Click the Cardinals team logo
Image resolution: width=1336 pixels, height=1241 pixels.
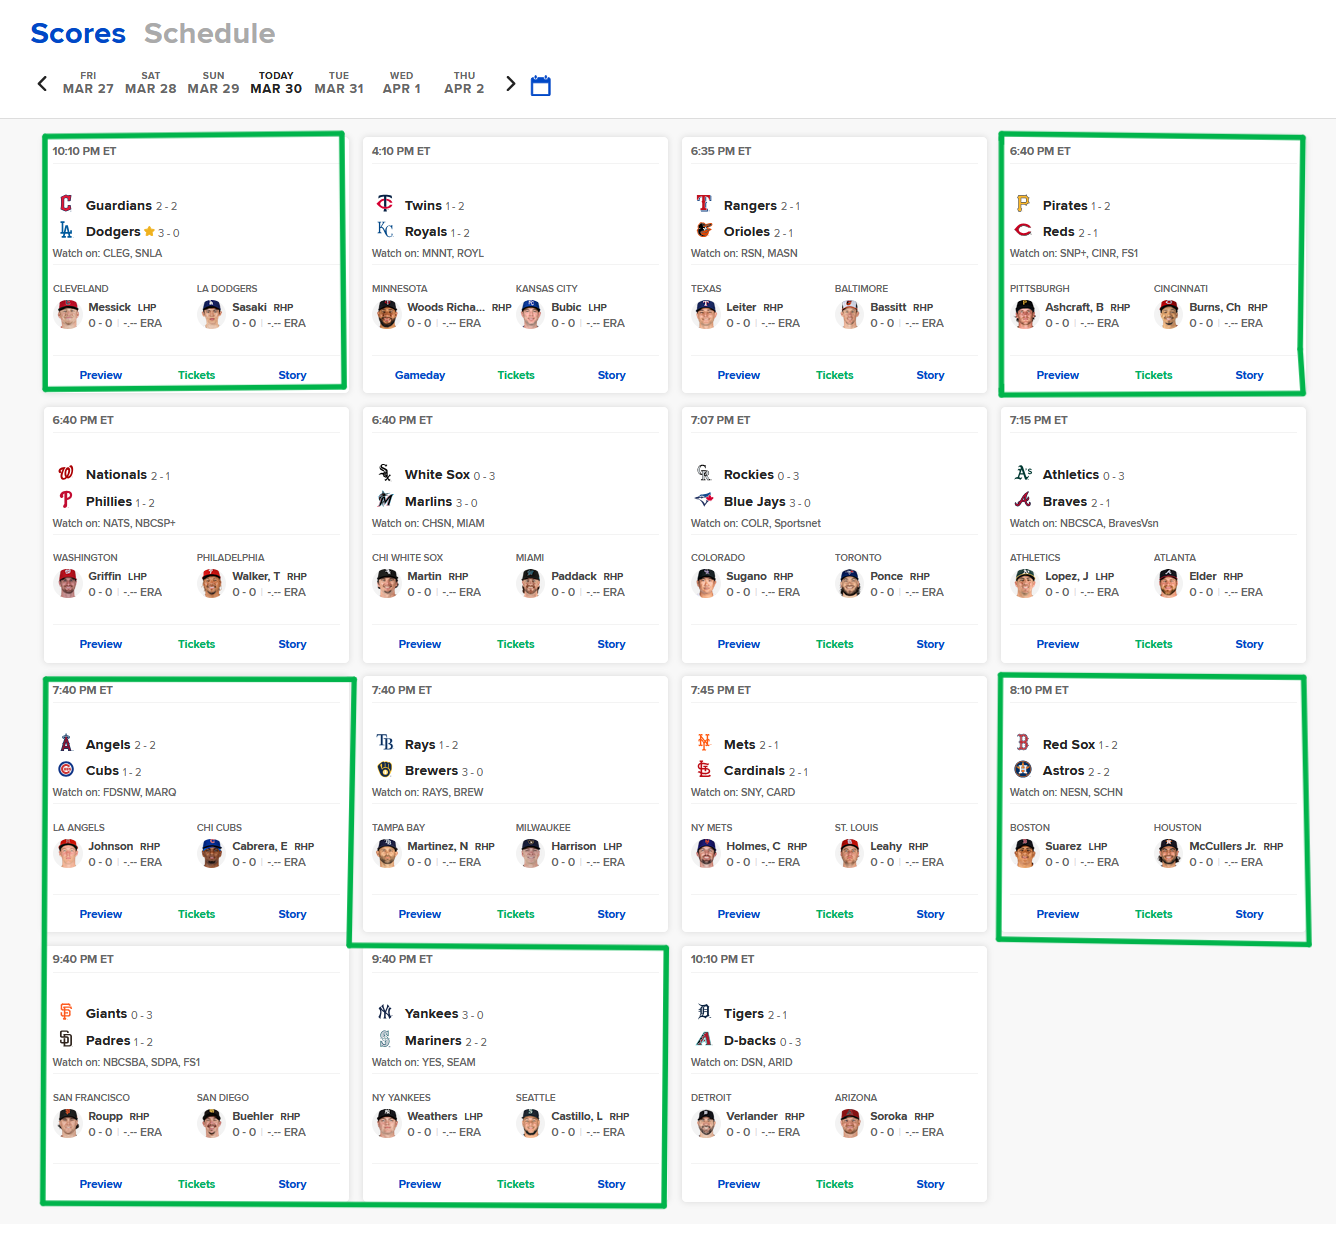click(x=704, y=769)
